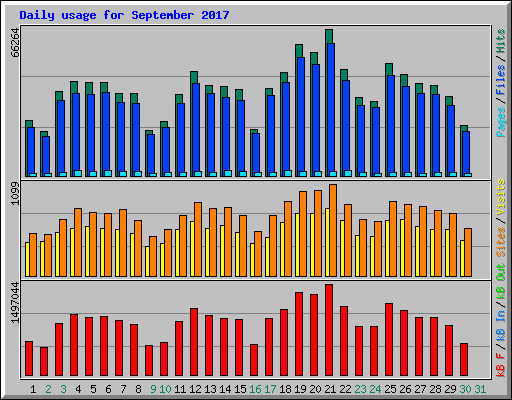The height and width of the screenshot is (400, 512).
Task: Select day 29 on the x-axis
Action: tap(450, 389)
